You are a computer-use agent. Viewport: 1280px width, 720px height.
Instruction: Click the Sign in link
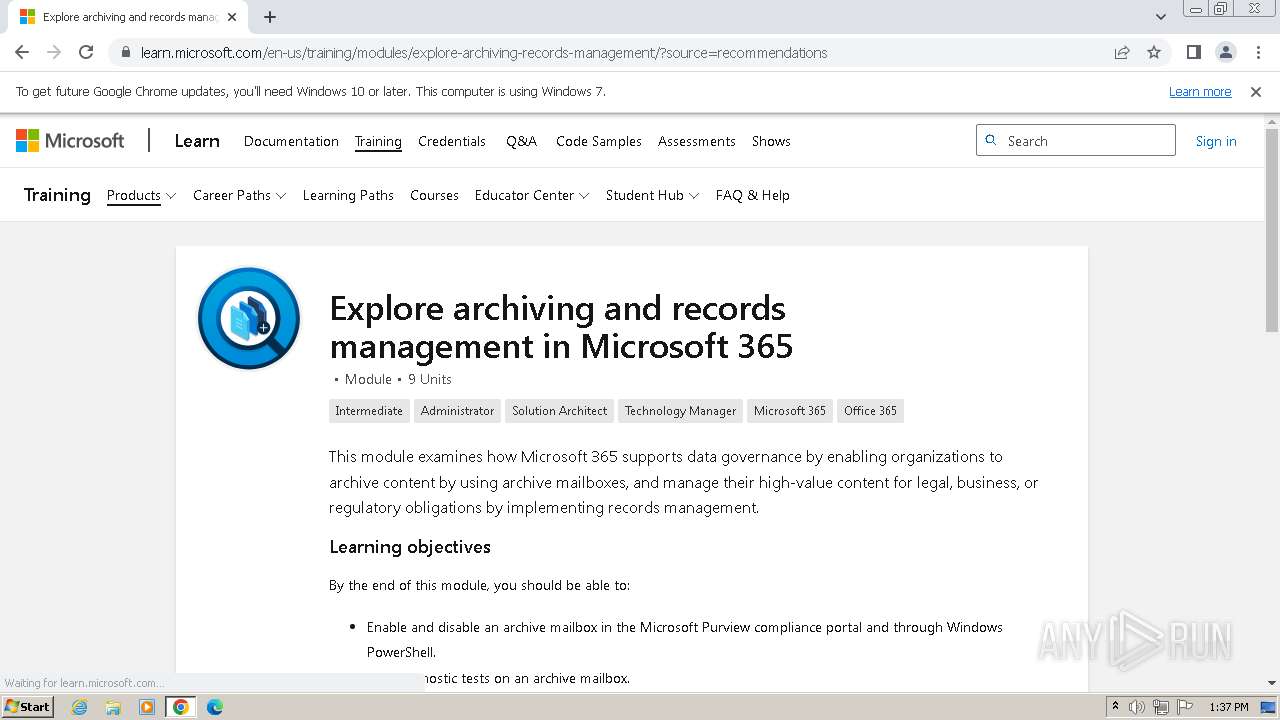coord(1216,141)
